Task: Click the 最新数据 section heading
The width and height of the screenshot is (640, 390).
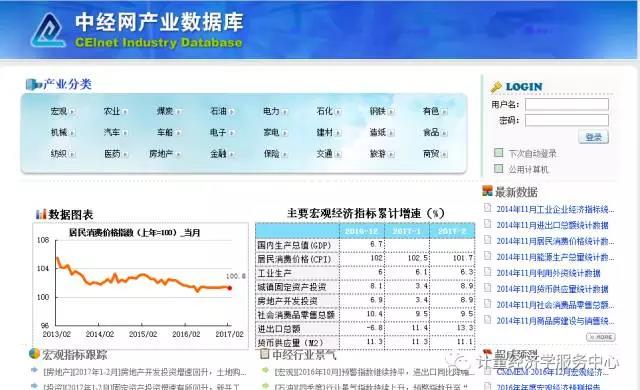Action: click(516, 192)
